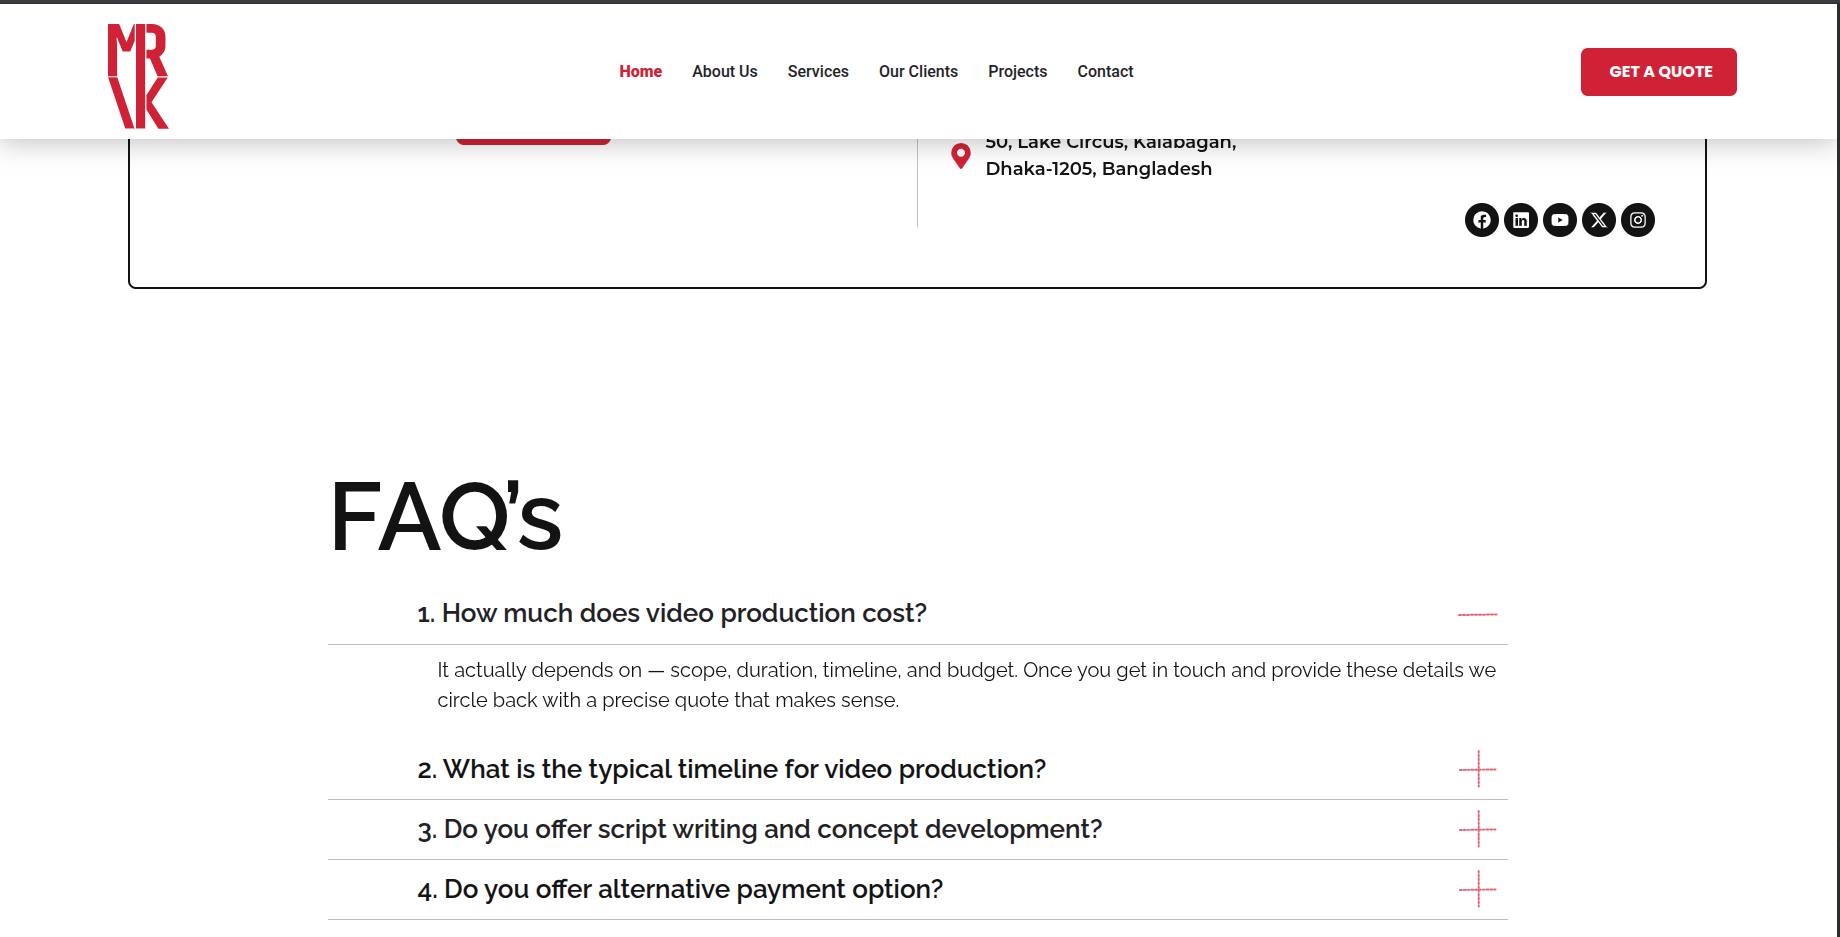
Task: Navigate to Projects page
Action: [1017, 72]
